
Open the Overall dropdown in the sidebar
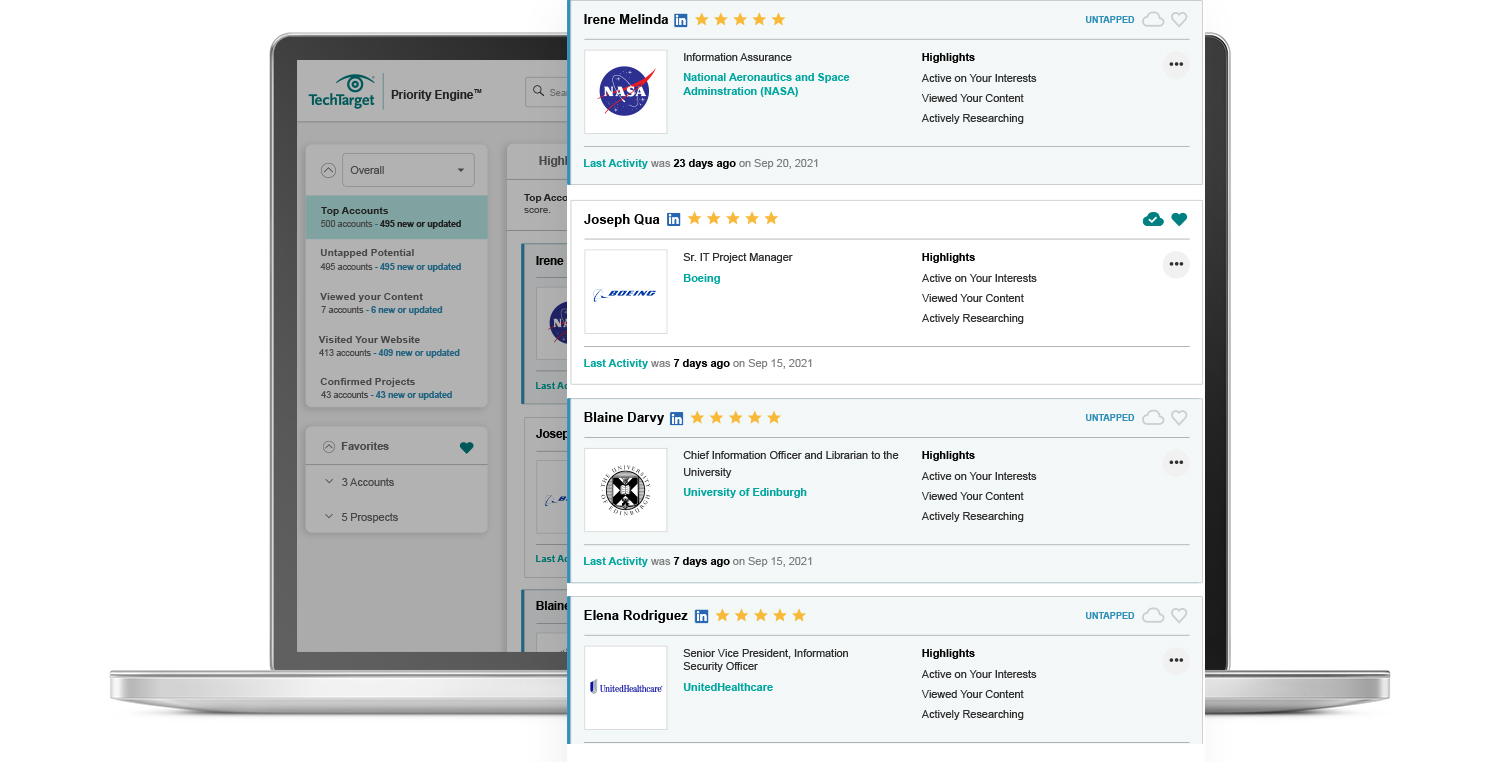click(408, 170)
